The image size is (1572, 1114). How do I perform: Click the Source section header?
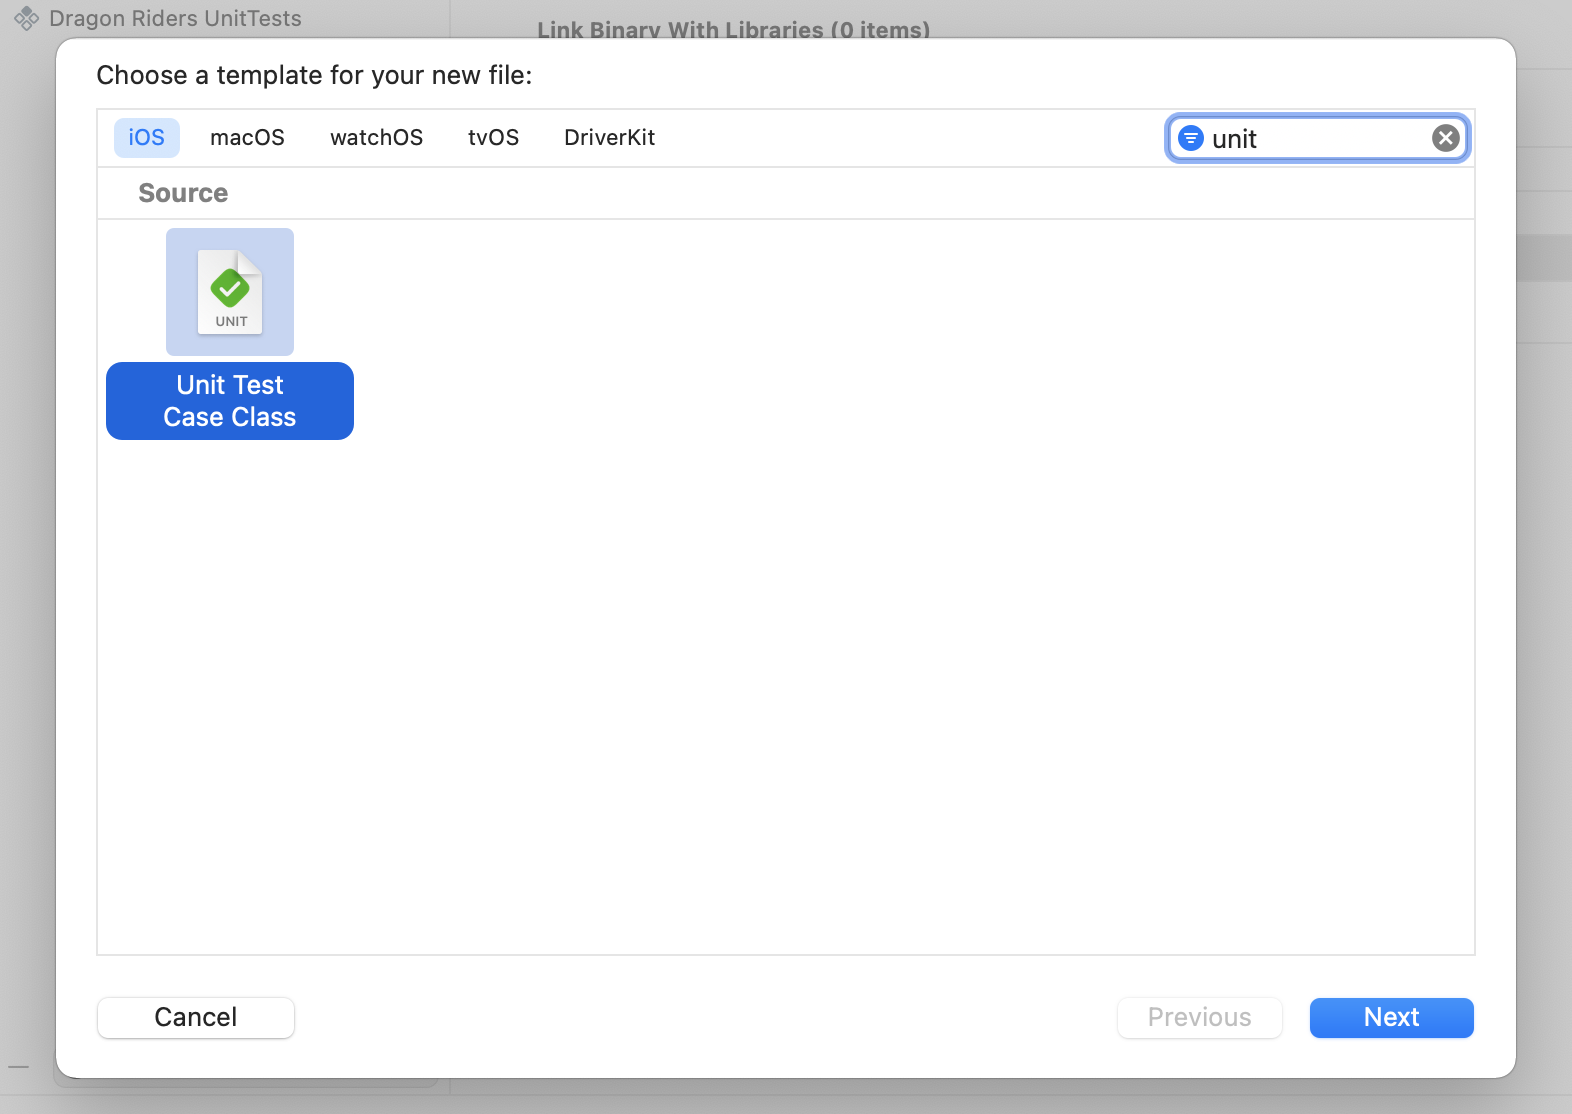pyautogui.click(x=183, y=193)
